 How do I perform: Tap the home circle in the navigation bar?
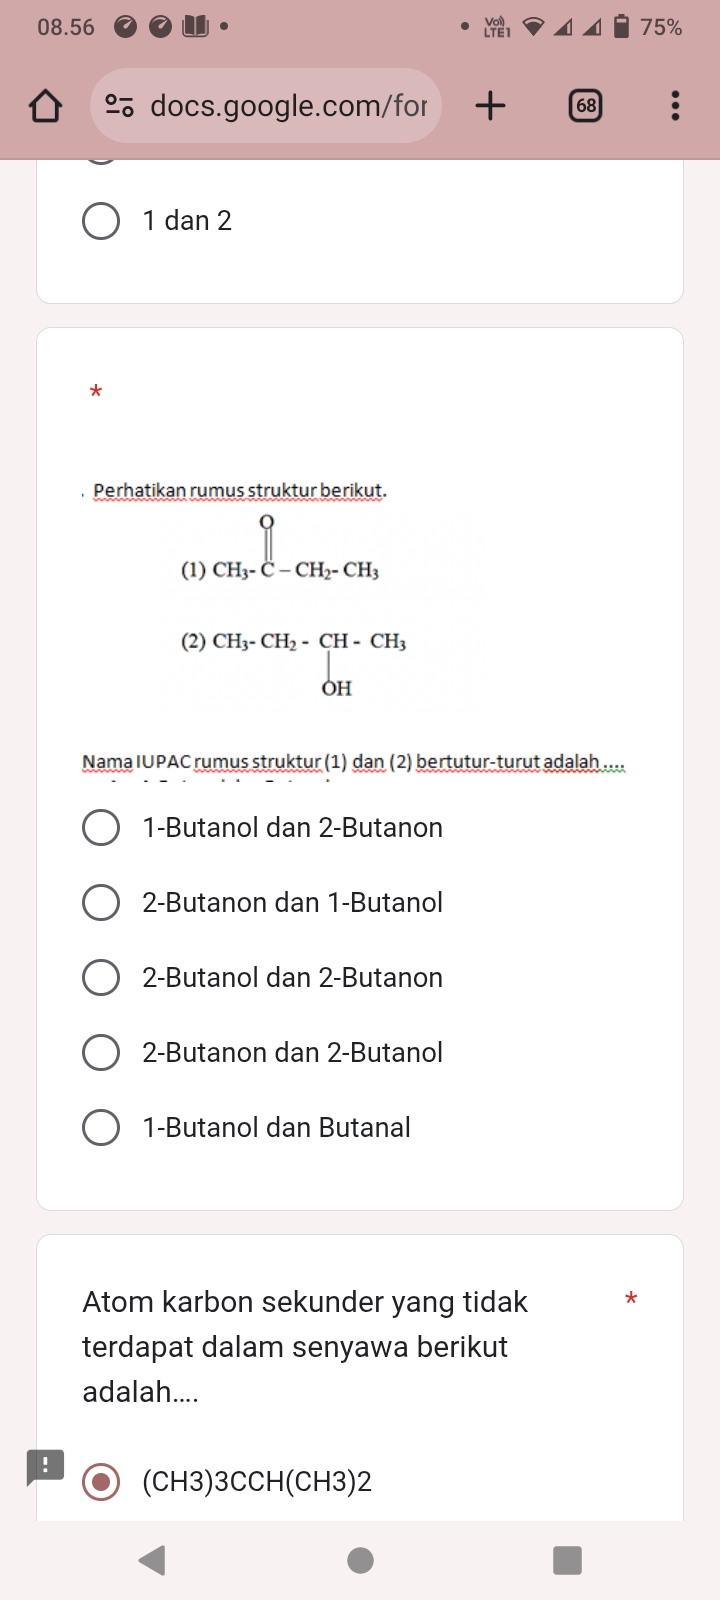click(x=360, y=1559)
